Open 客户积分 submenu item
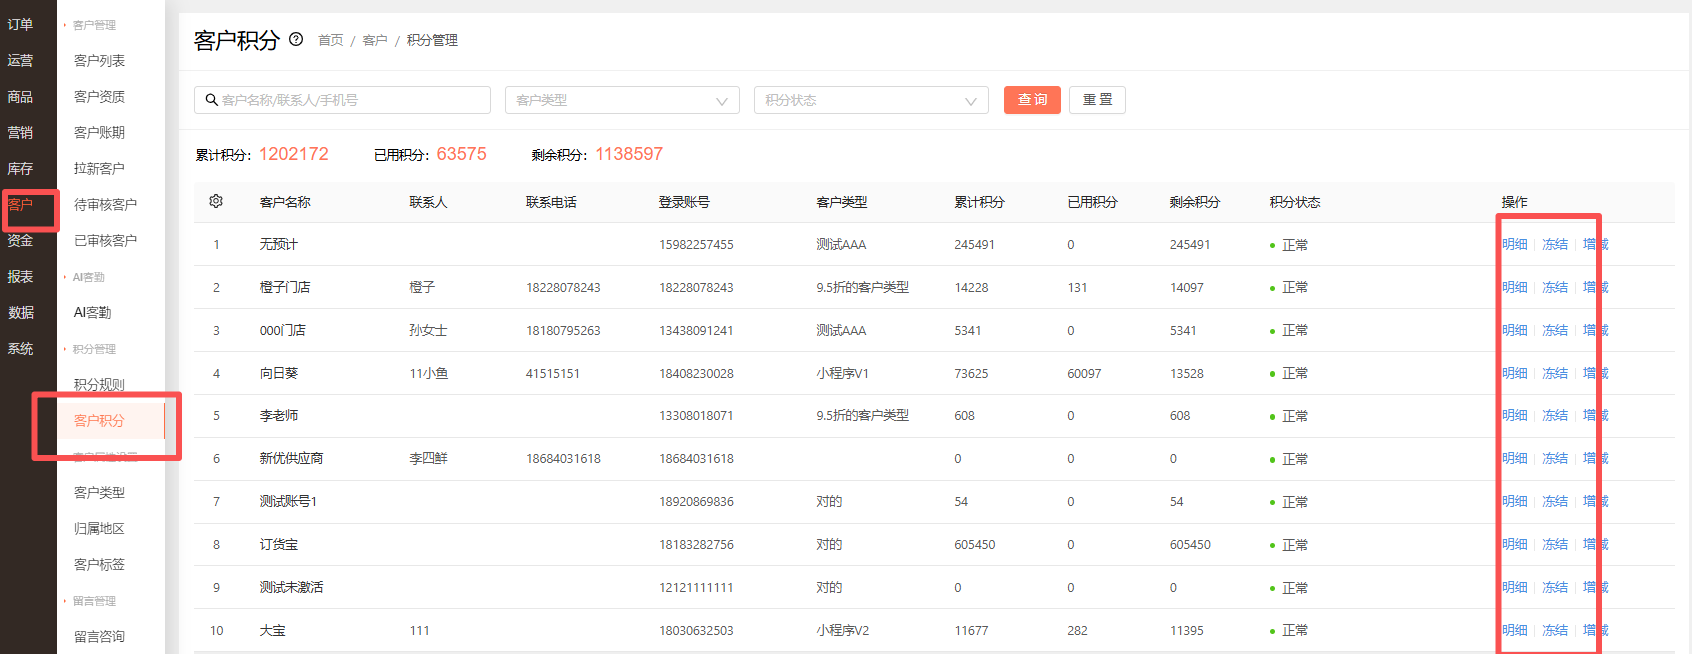Image resolution: width=1692 pixels, height=654 pixels. [x=99, y=420]
